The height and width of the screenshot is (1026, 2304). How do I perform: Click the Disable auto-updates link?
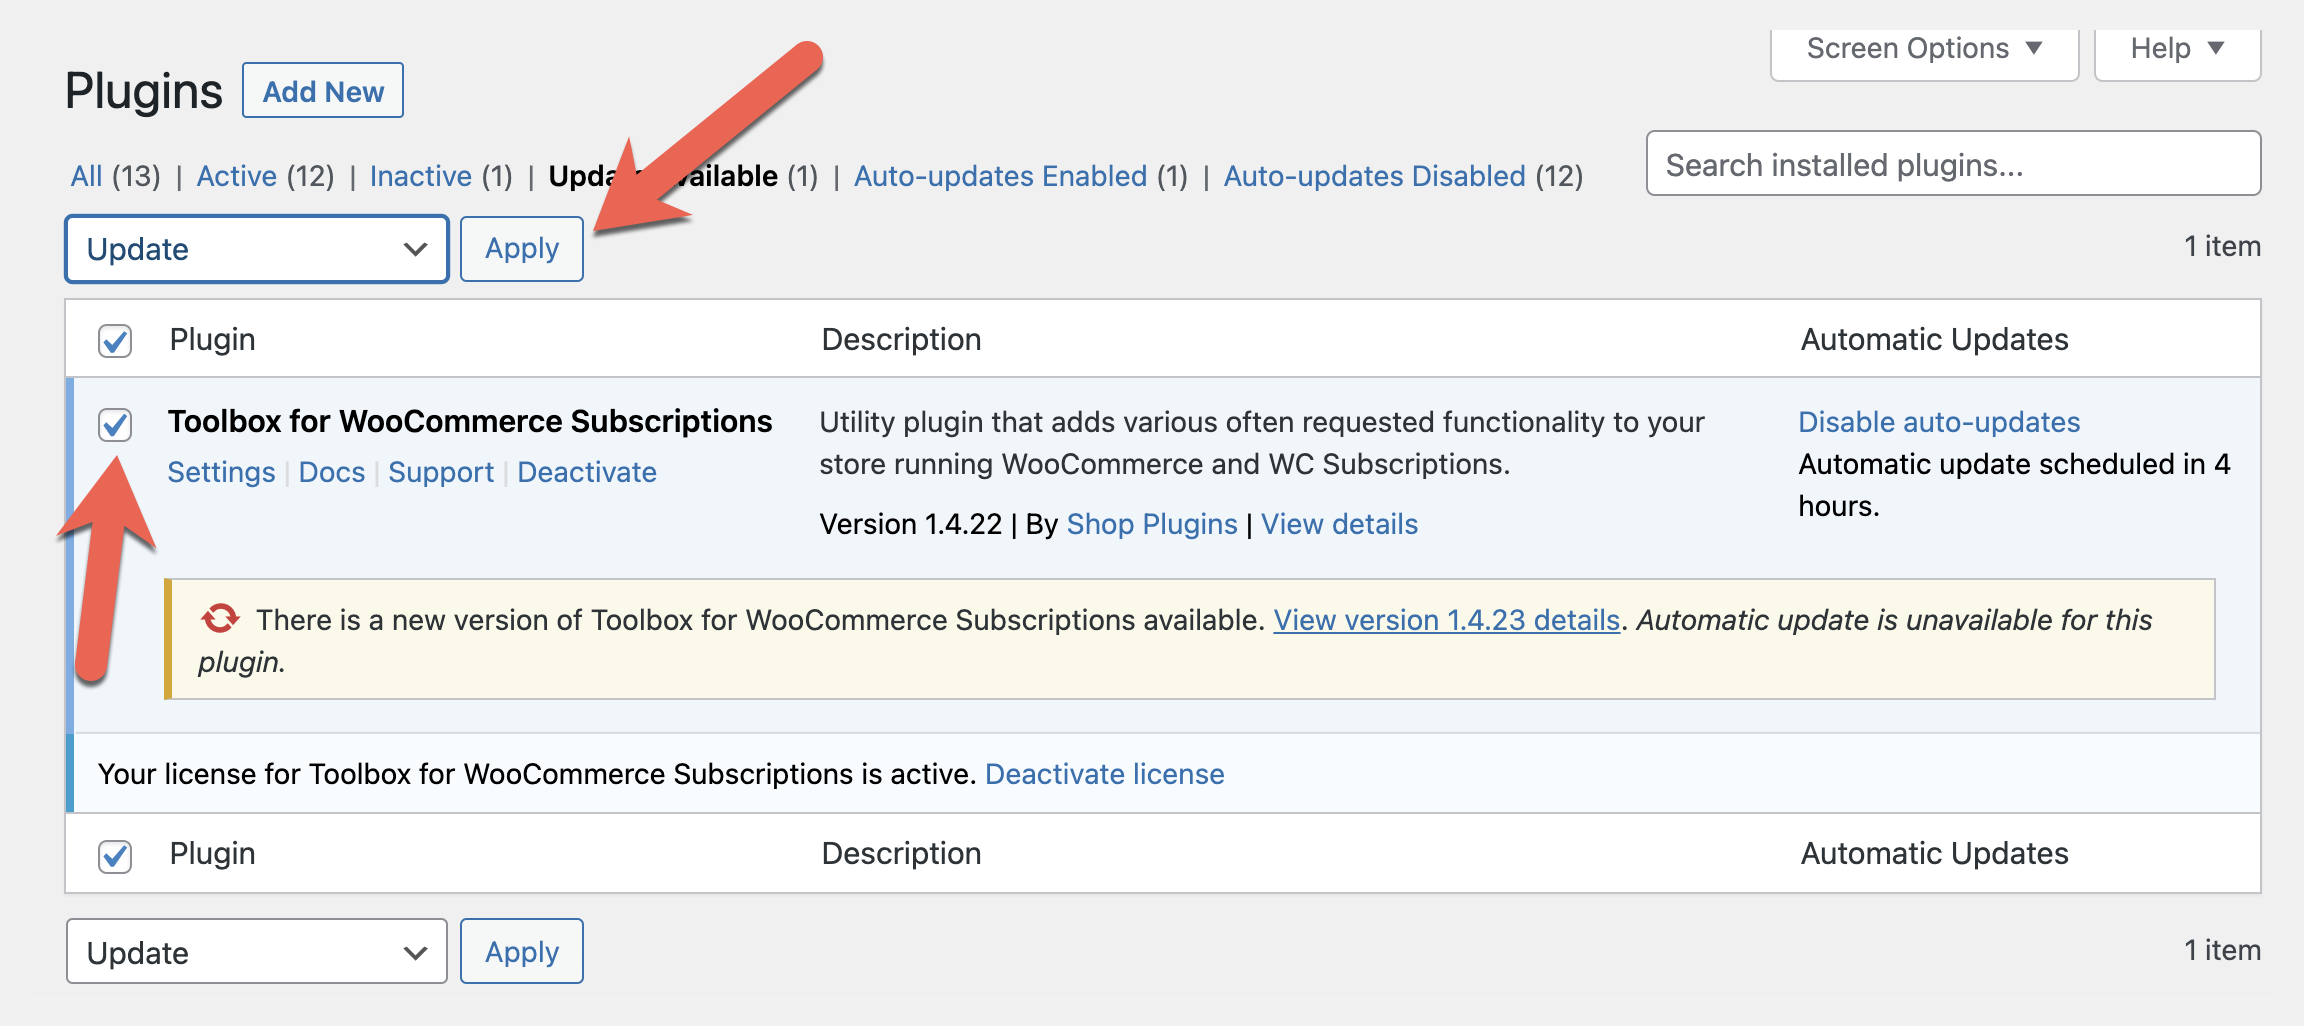pos(1938,422)
